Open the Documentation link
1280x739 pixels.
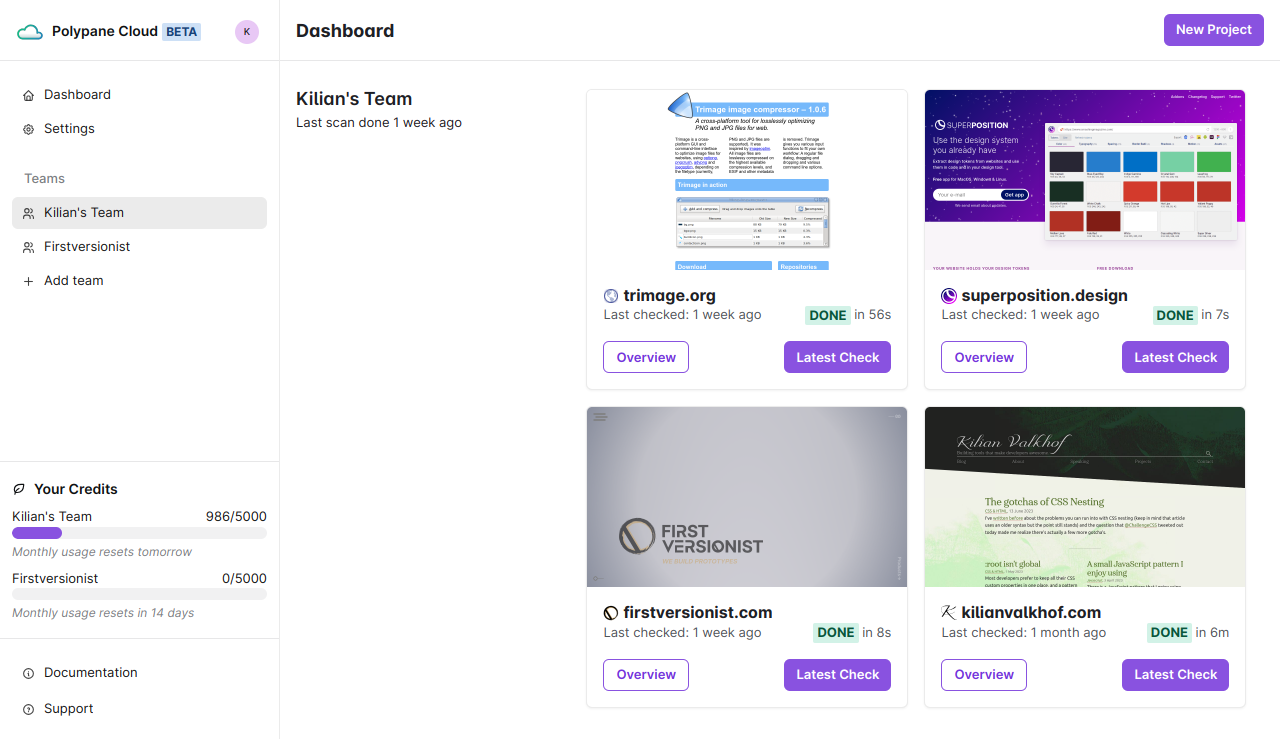pos(139,673)
